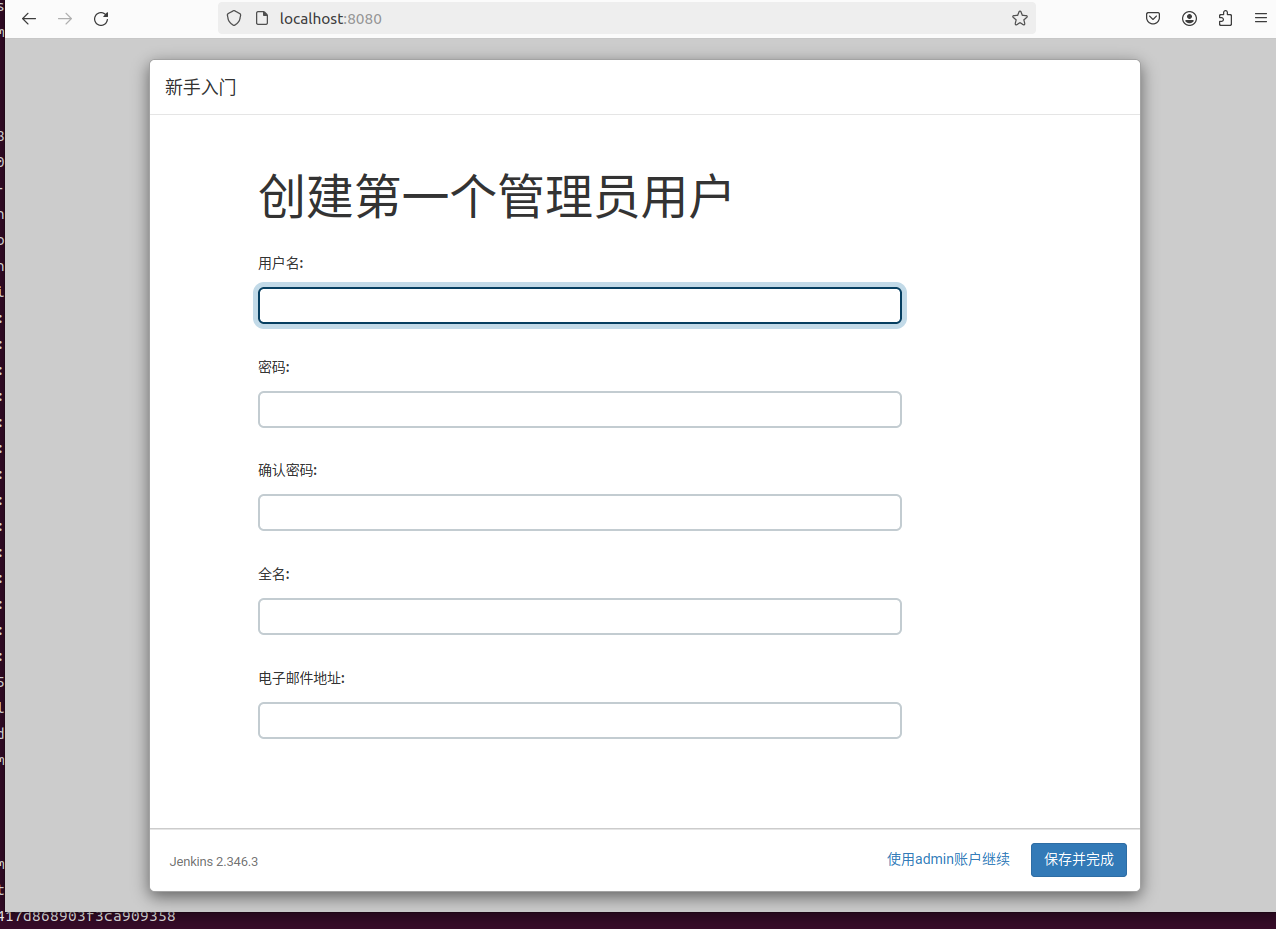The image size is (1276, 929).
Task: Click the Jenkins 2.346.3 version text
Action: click(x=214, y=861)
